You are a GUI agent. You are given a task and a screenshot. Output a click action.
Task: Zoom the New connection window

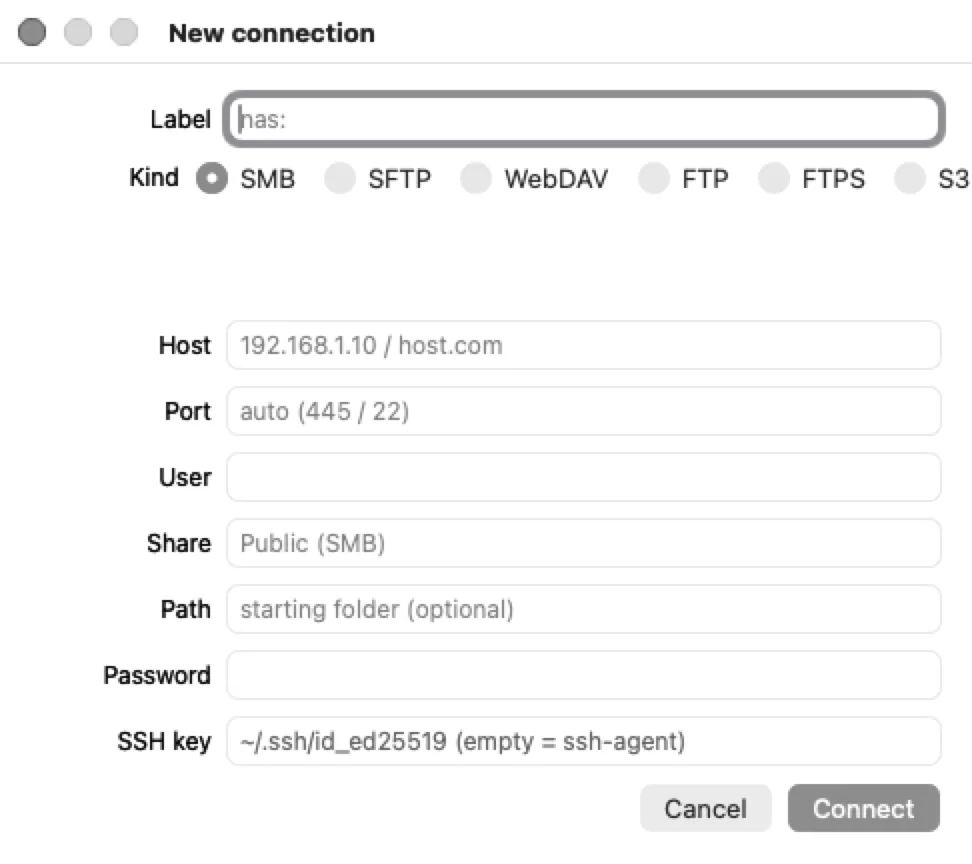pyautogui.click(x=123, y=32)
